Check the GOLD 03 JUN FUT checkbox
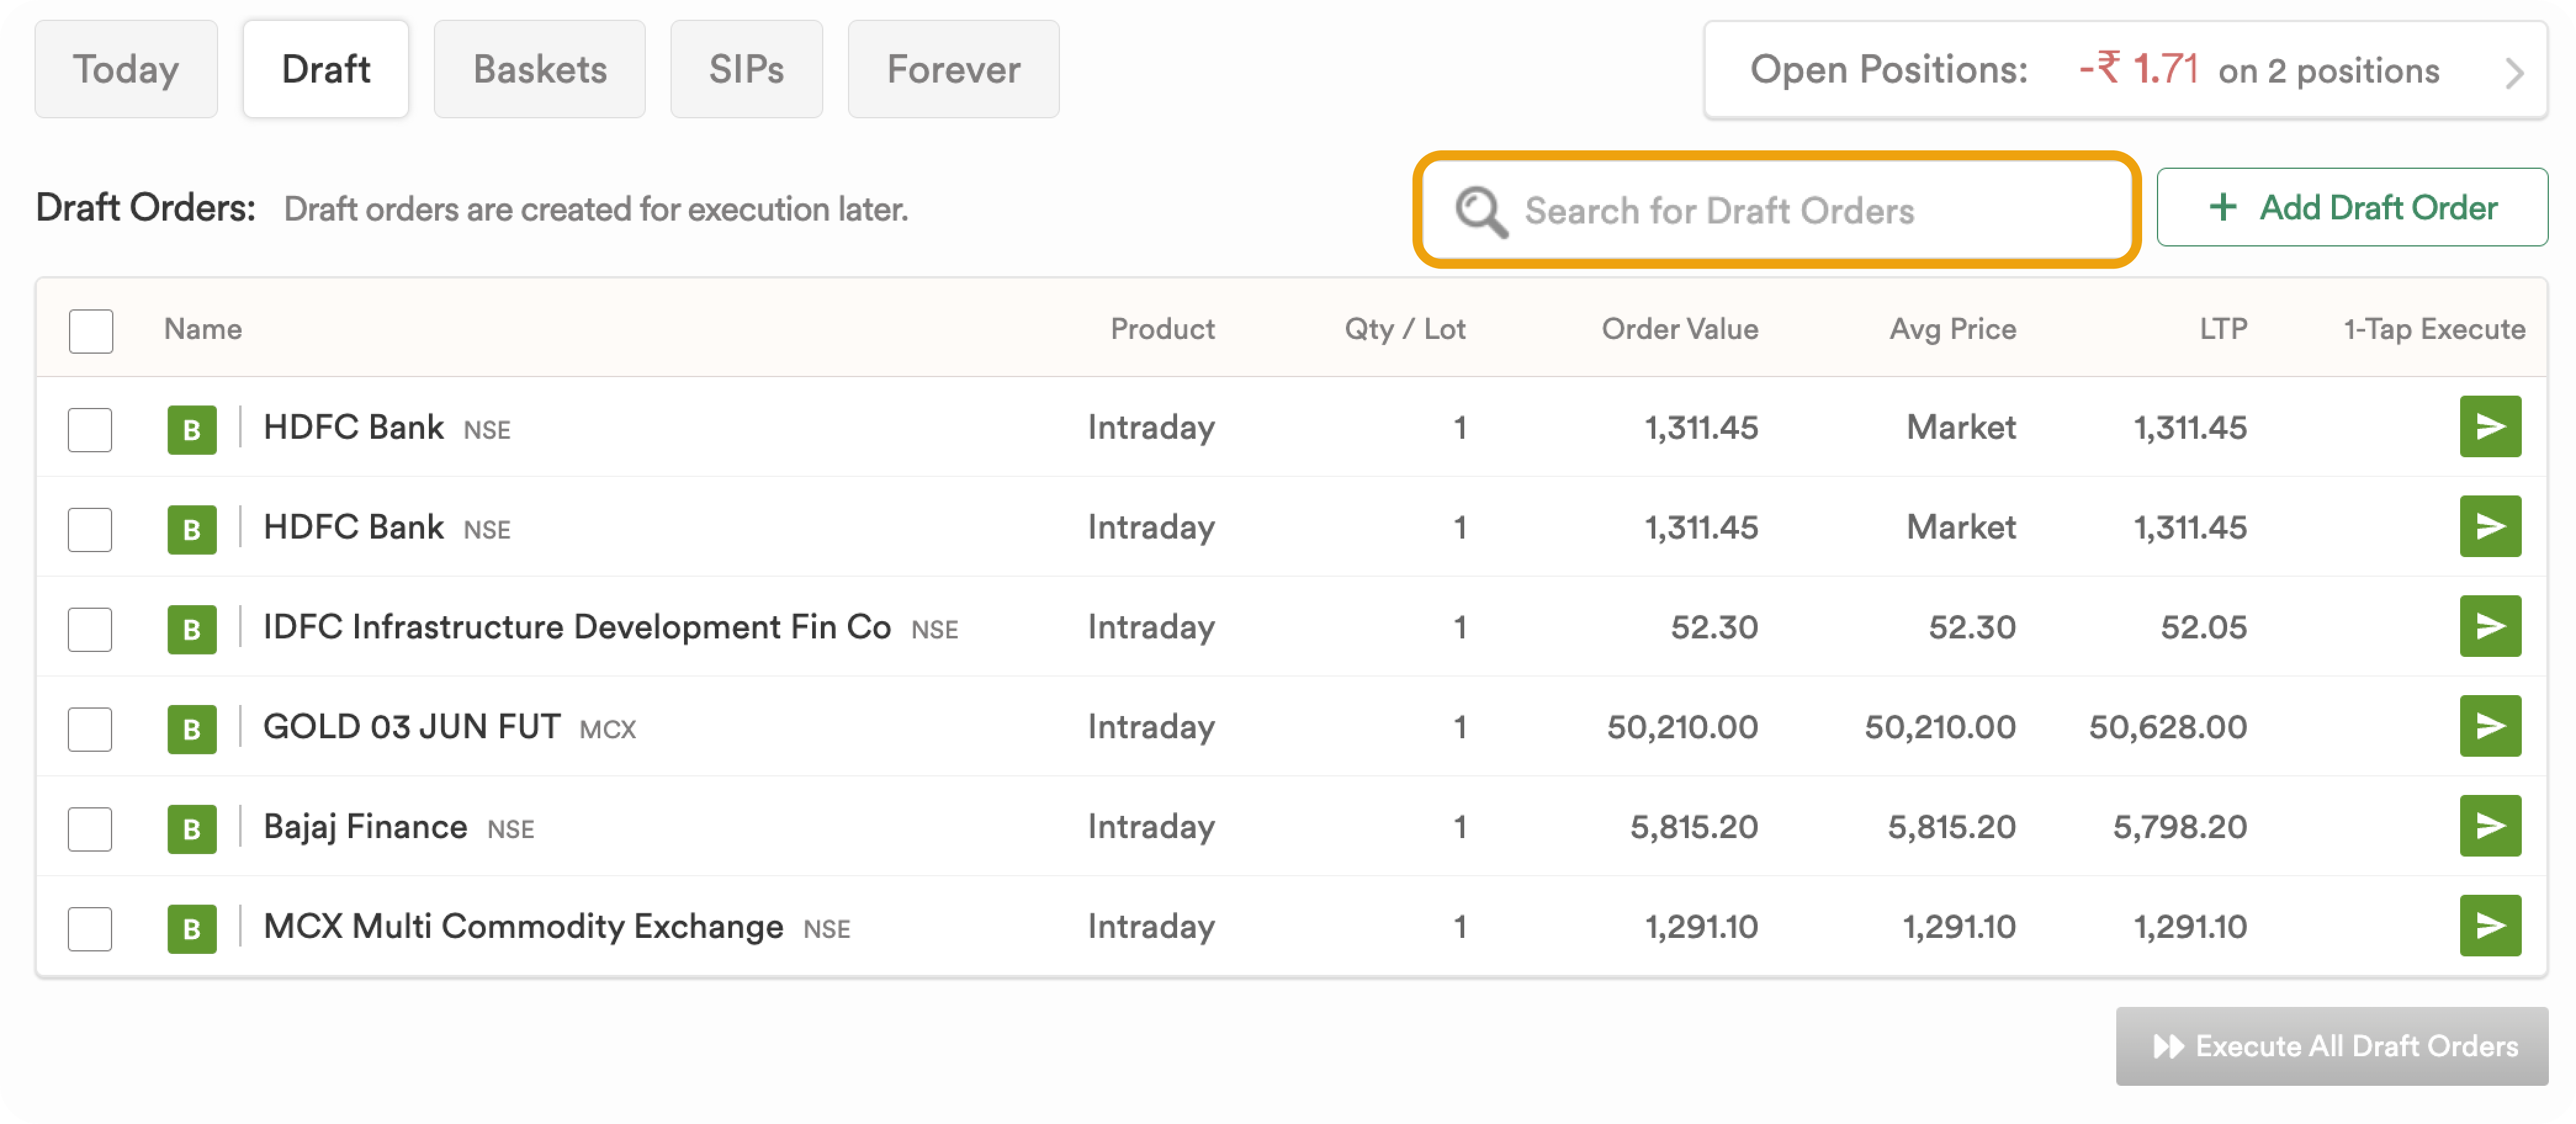The height and width of the screenshot is (1124, 2576). point(90,730)
